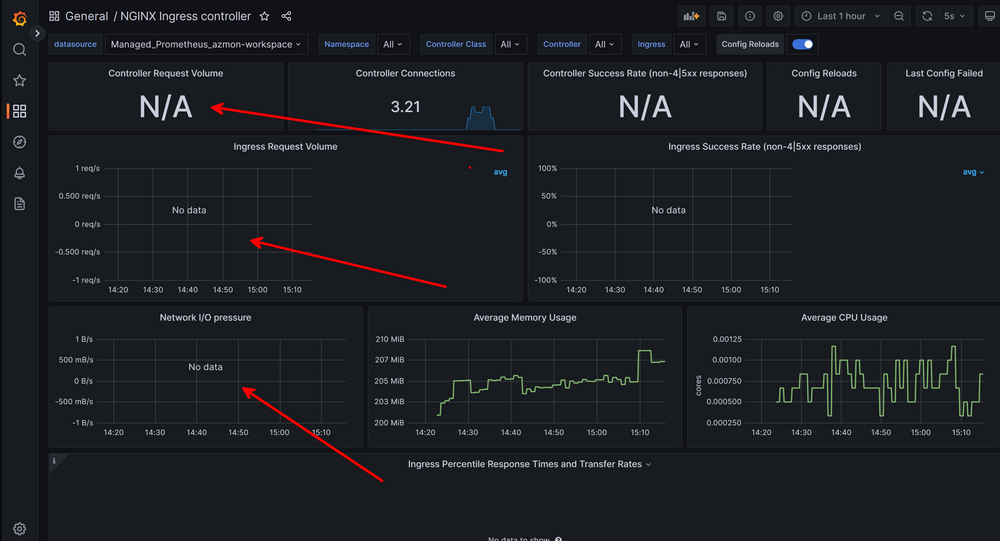1000x541 pixels.
Task: Save the dashboard using the disk icon
Action: (x=722, y=16)
